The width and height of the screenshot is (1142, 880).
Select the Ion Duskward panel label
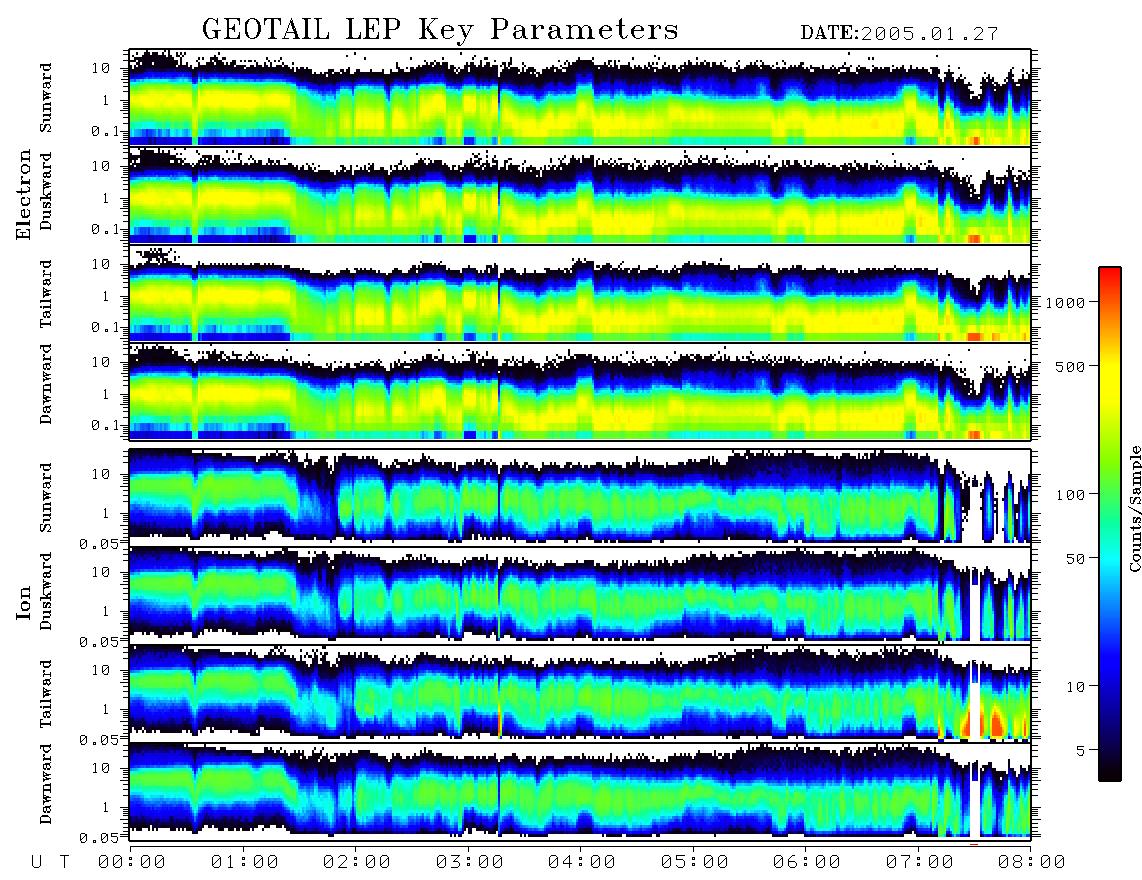46,591
